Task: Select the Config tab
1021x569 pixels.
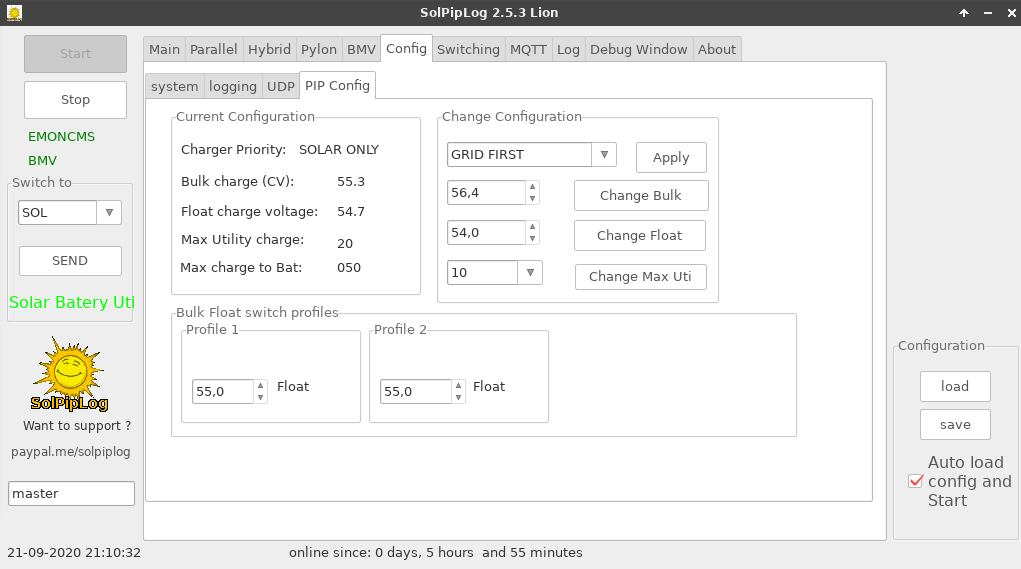Action: pyautogui.click(x=406, y=48)
